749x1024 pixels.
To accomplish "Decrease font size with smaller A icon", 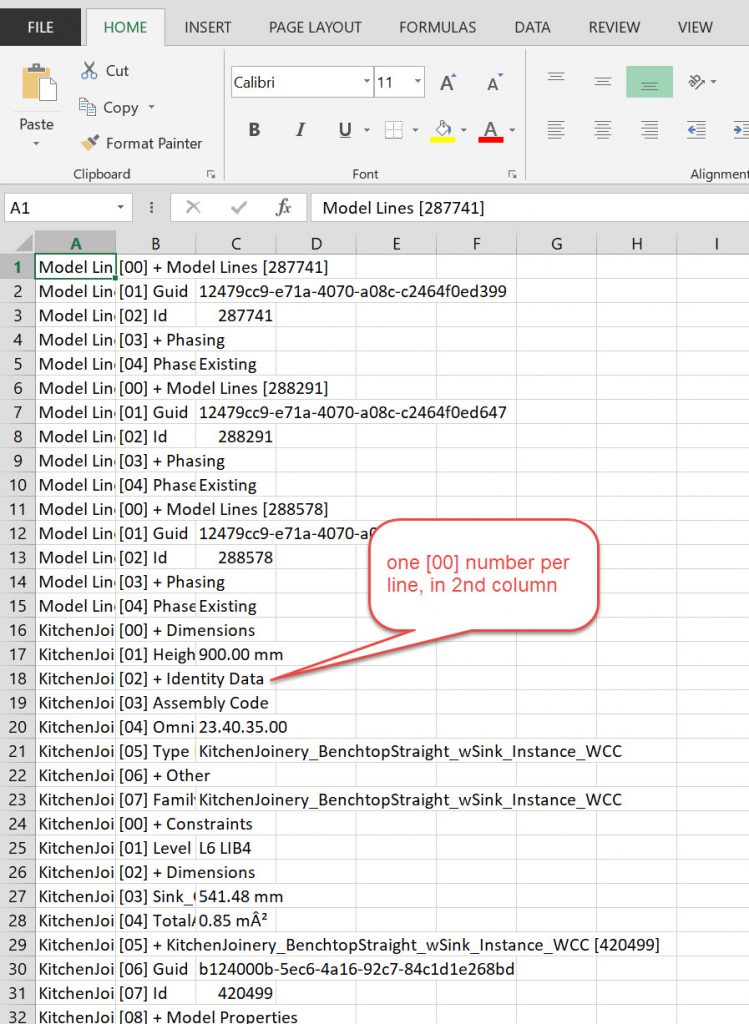I will click(493, 83).
